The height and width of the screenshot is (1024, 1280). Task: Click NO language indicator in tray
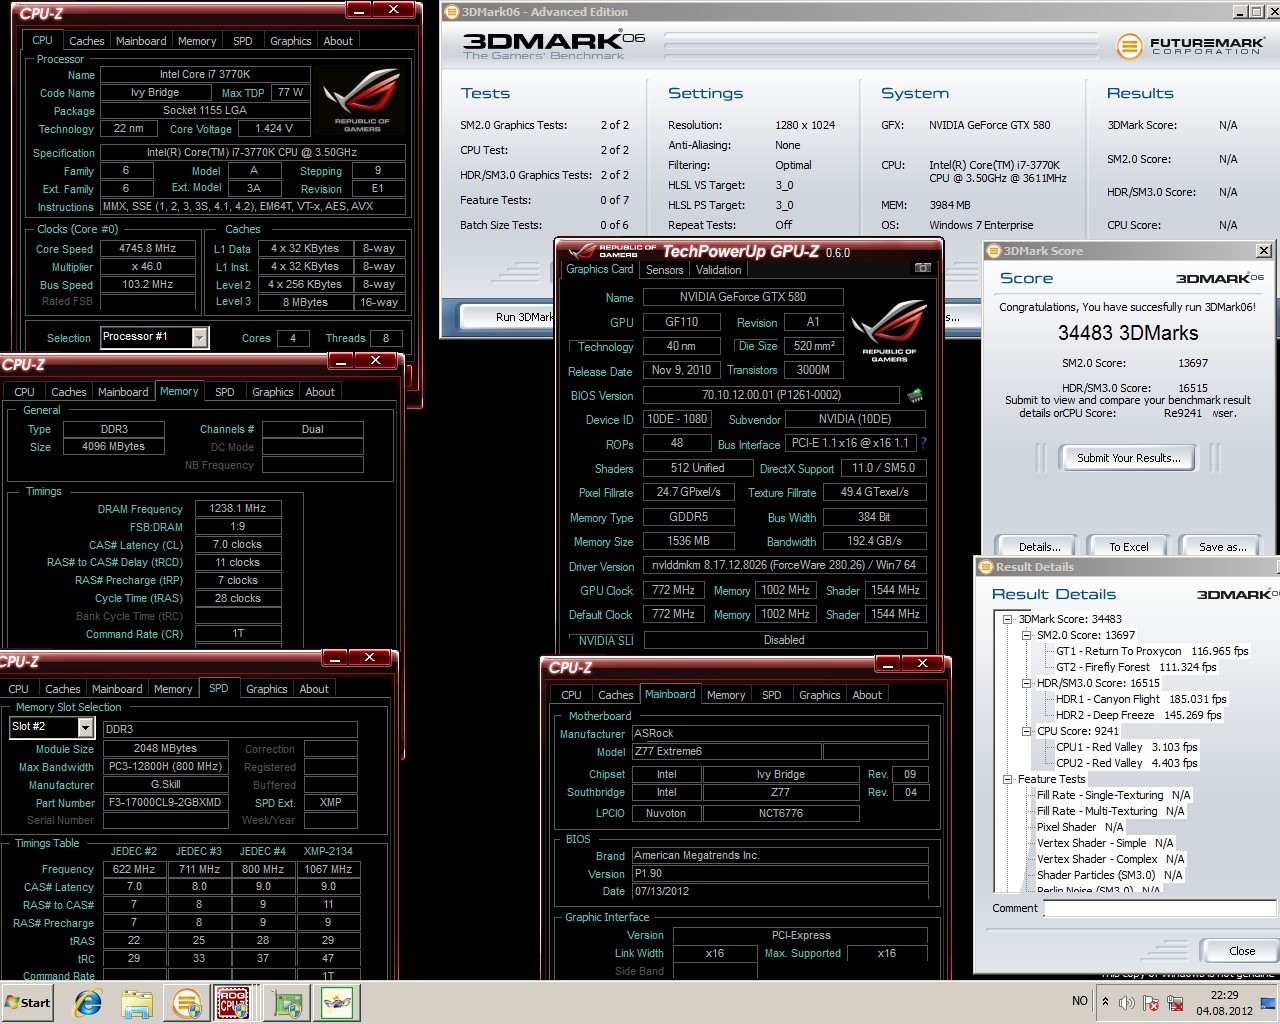point(1080,1001)
